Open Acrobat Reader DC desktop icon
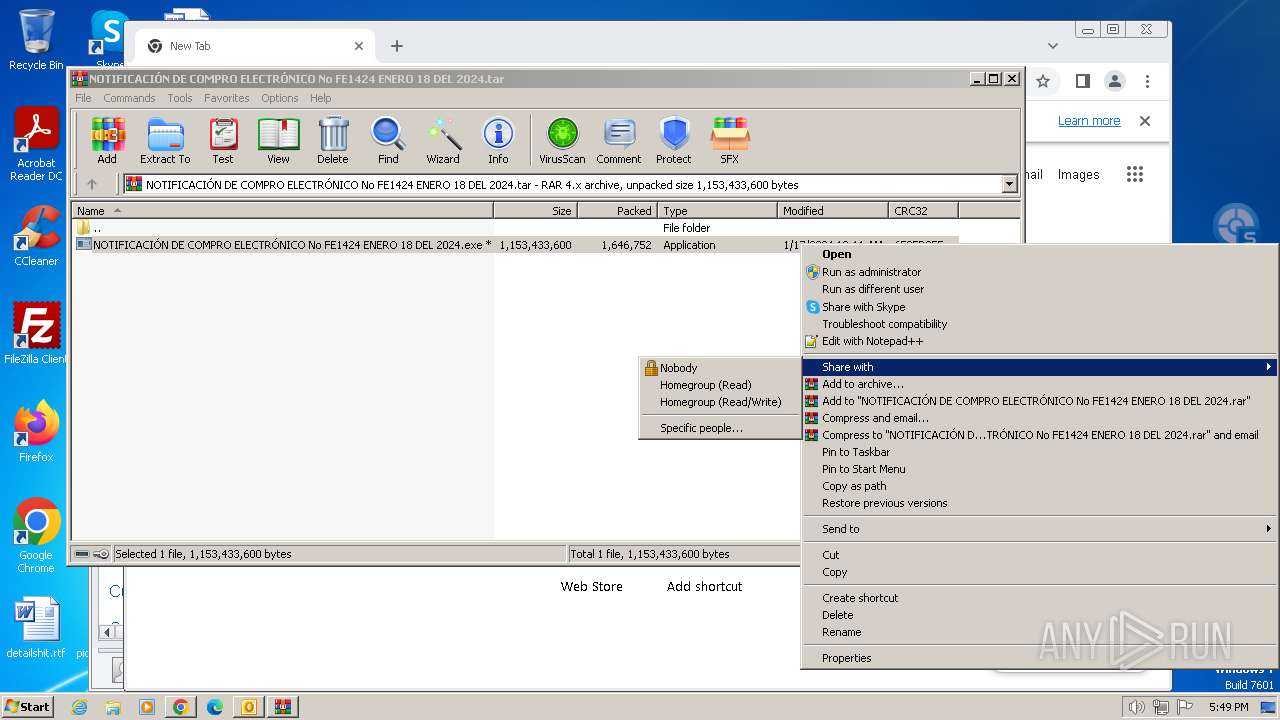This screenshot has width=1280, height=720. [x=36, y=145]
